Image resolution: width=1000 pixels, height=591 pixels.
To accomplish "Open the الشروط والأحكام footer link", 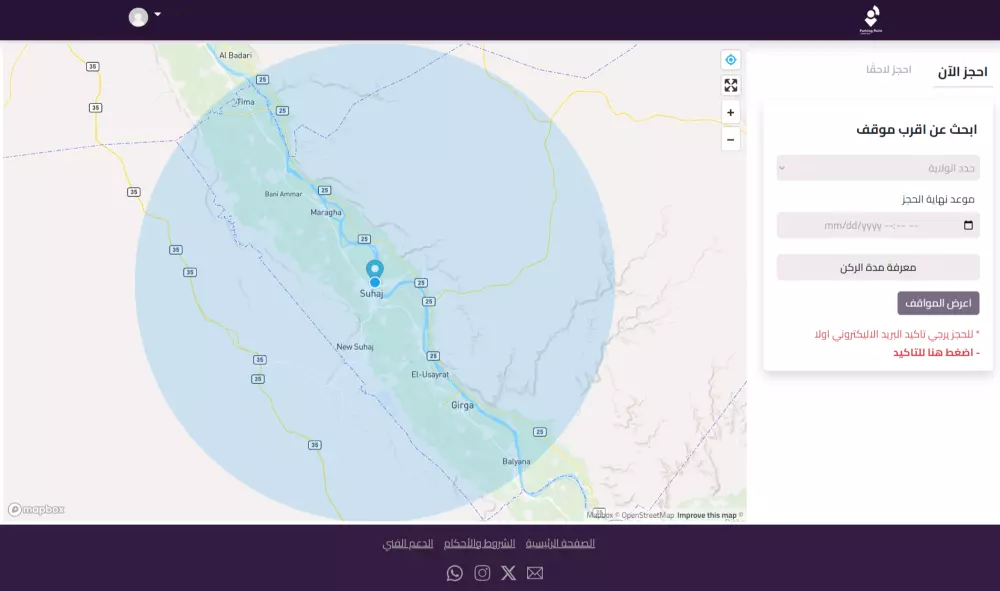I will pyautogui.click(x=480, y=543).
